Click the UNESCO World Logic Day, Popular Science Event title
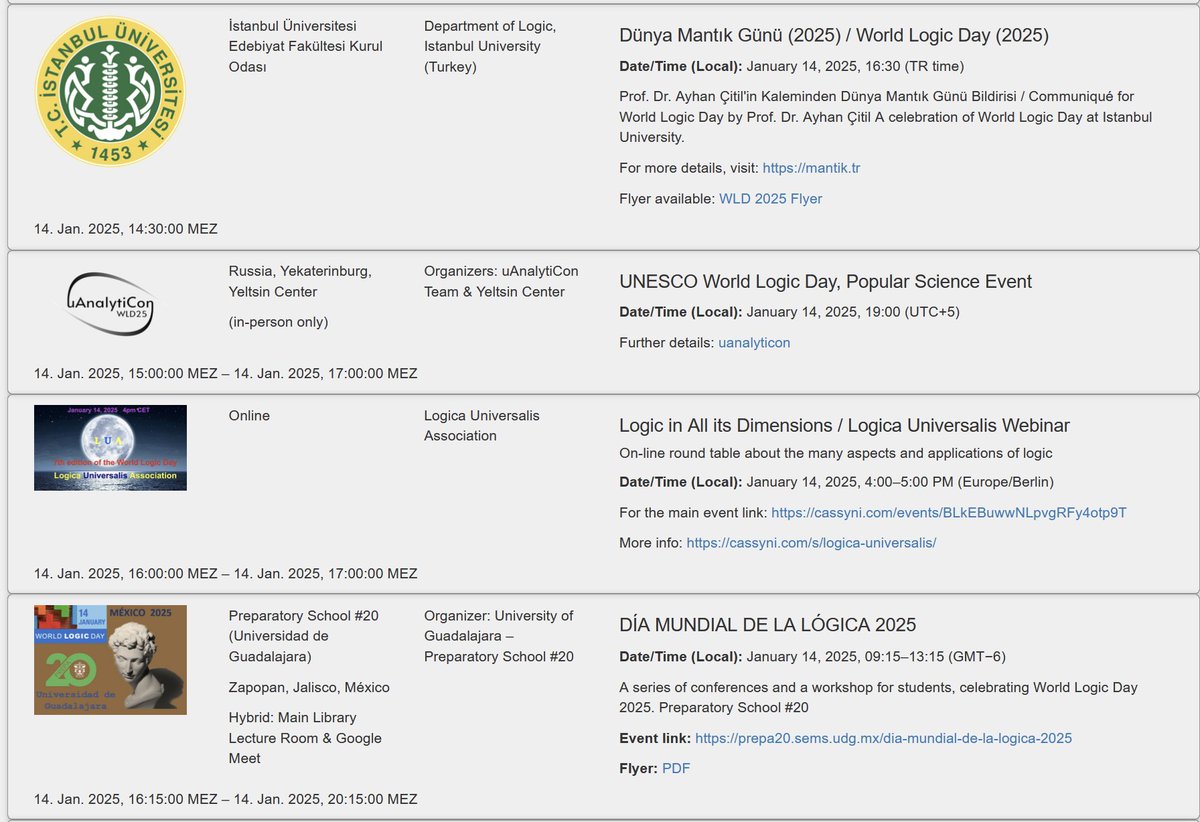The image size is (1200, 822). 826,282
